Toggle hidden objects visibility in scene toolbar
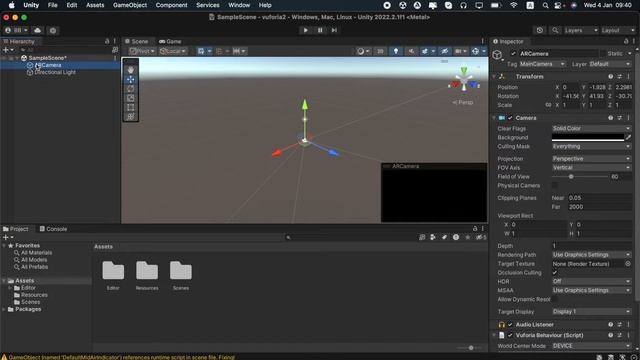This screenshot has width=640, height=360. (x=444, y=51)
